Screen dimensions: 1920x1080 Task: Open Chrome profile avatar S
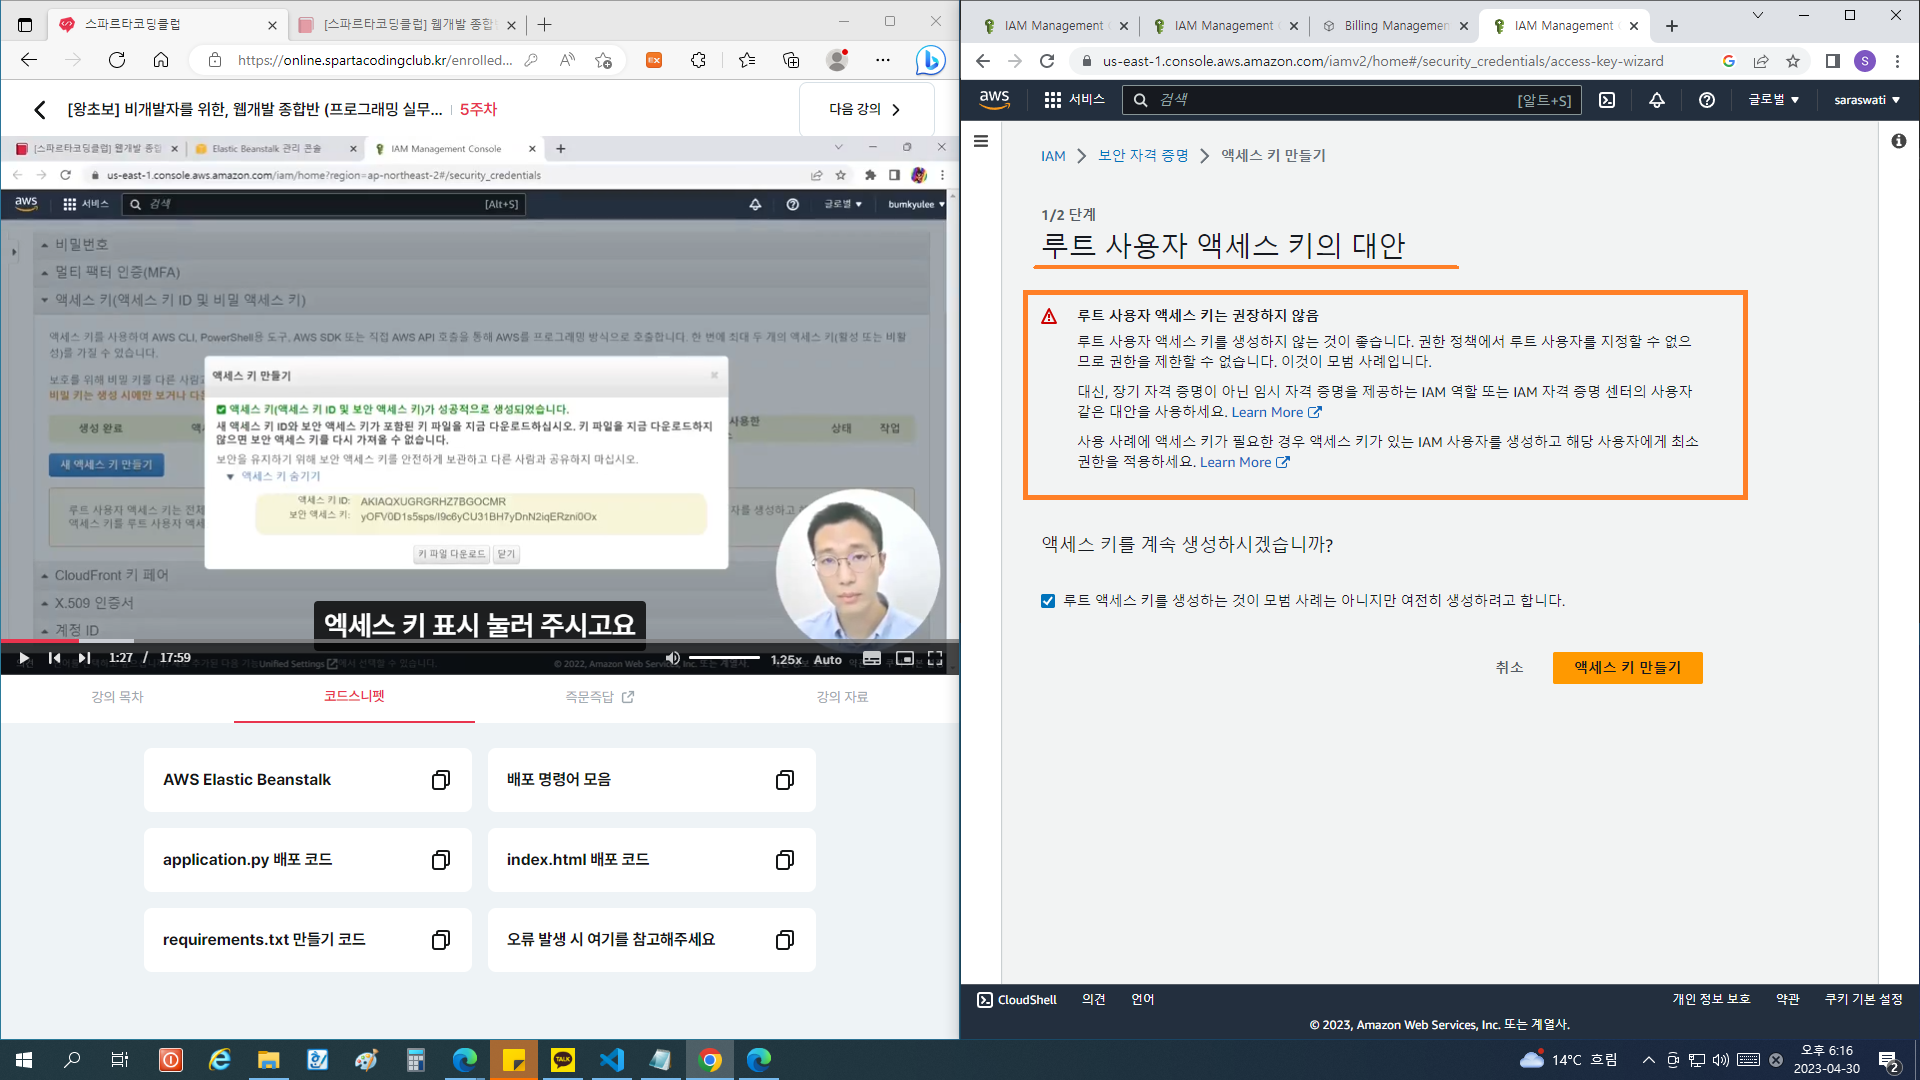click(x=1864, y=61)
